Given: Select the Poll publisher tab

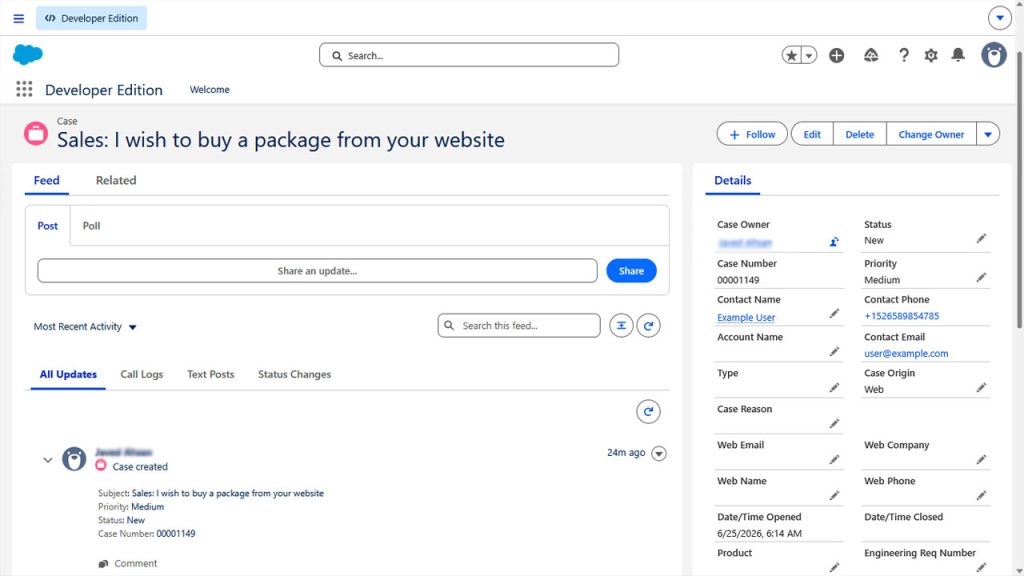Looking at the screenshot, I should (91, 225).
